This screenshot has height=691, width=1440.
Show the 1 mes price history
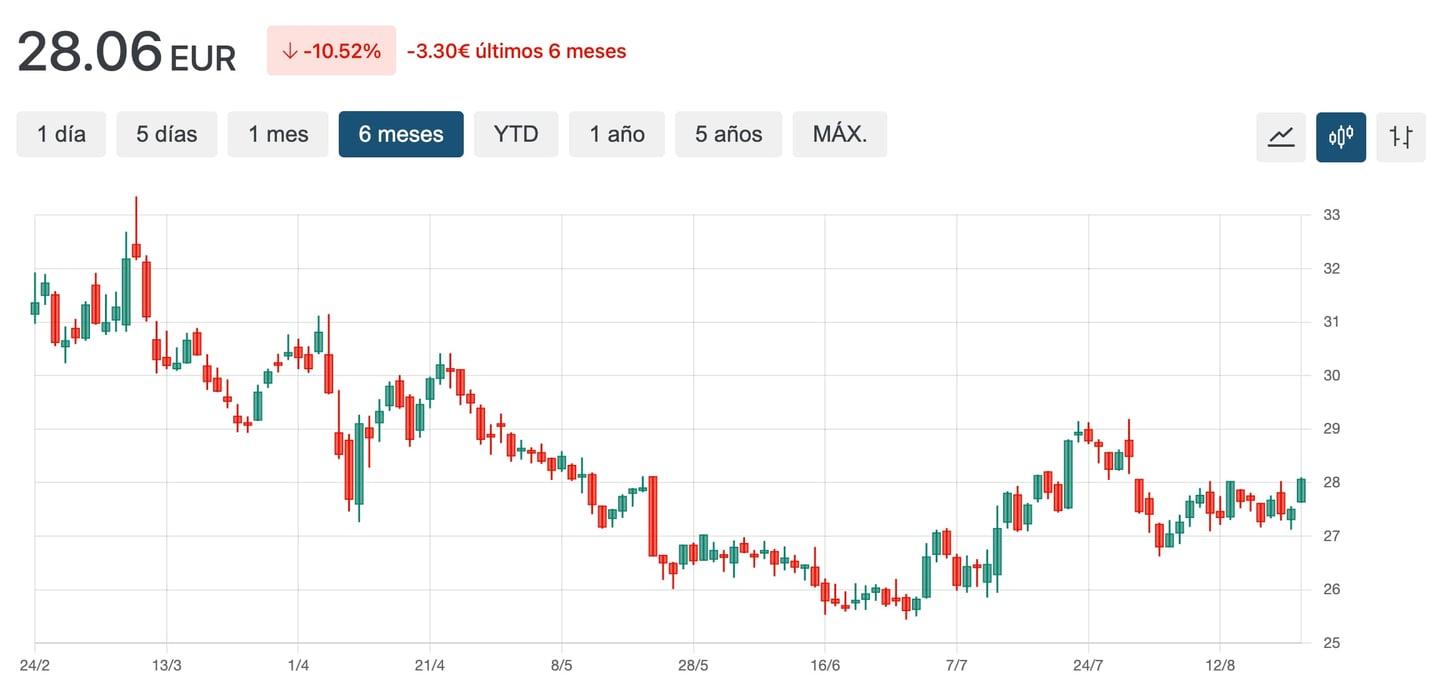click(x=278, y=134)
